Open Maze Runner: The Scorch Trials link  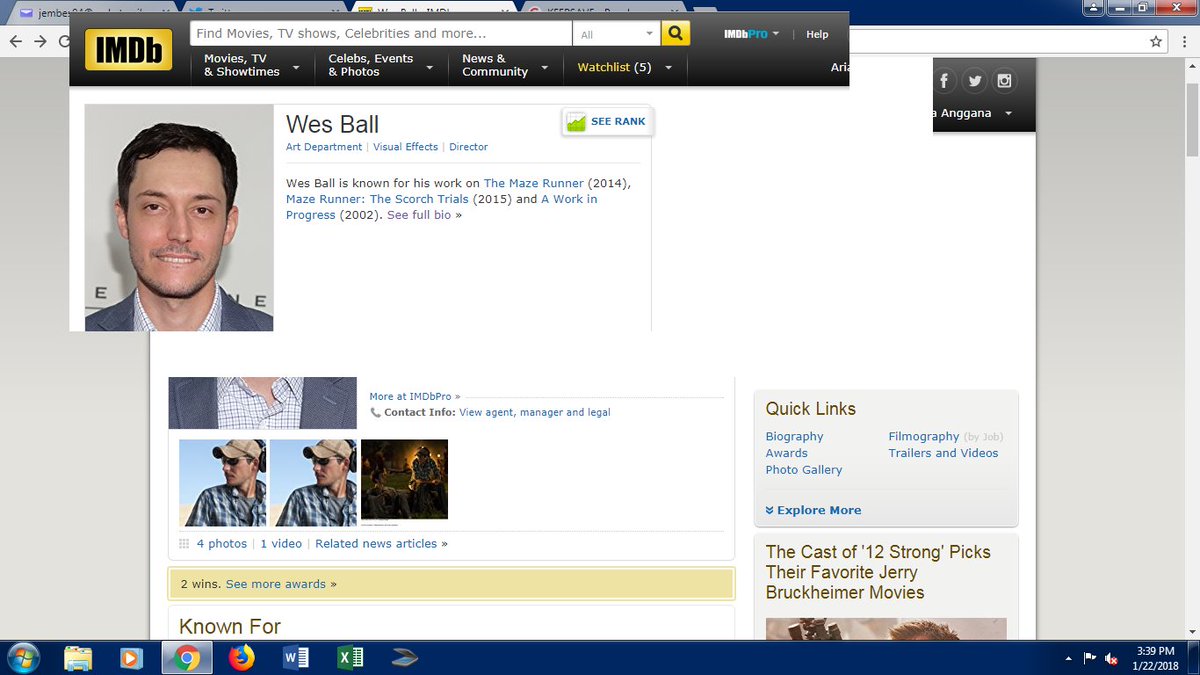(377, 199)
